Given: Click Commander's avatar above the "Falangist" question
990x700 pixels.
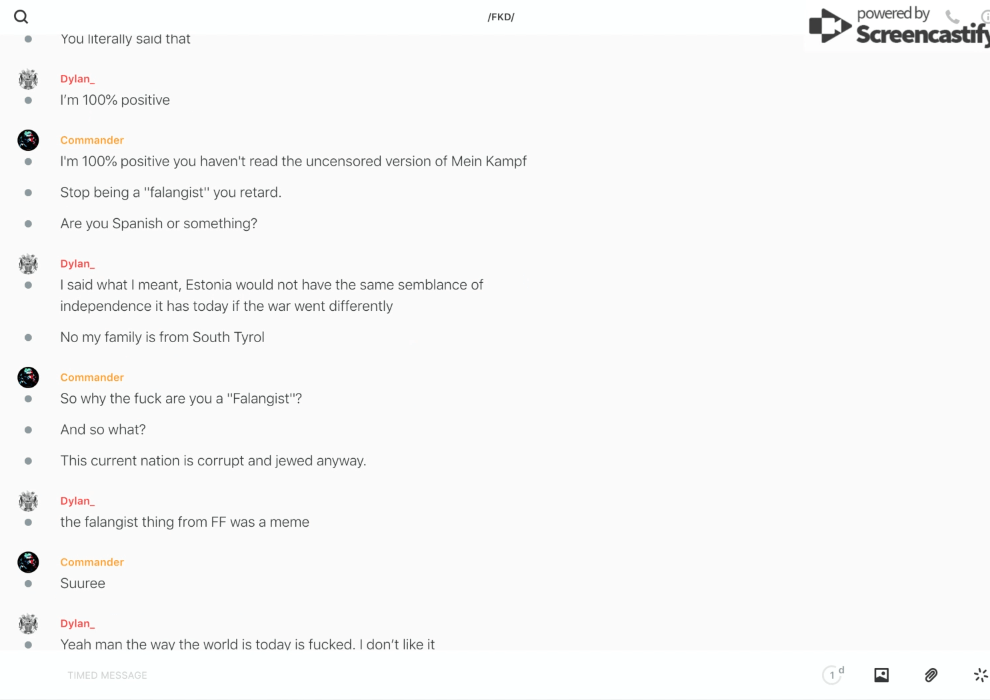Looking at the screenshot, I should [28, 377].
